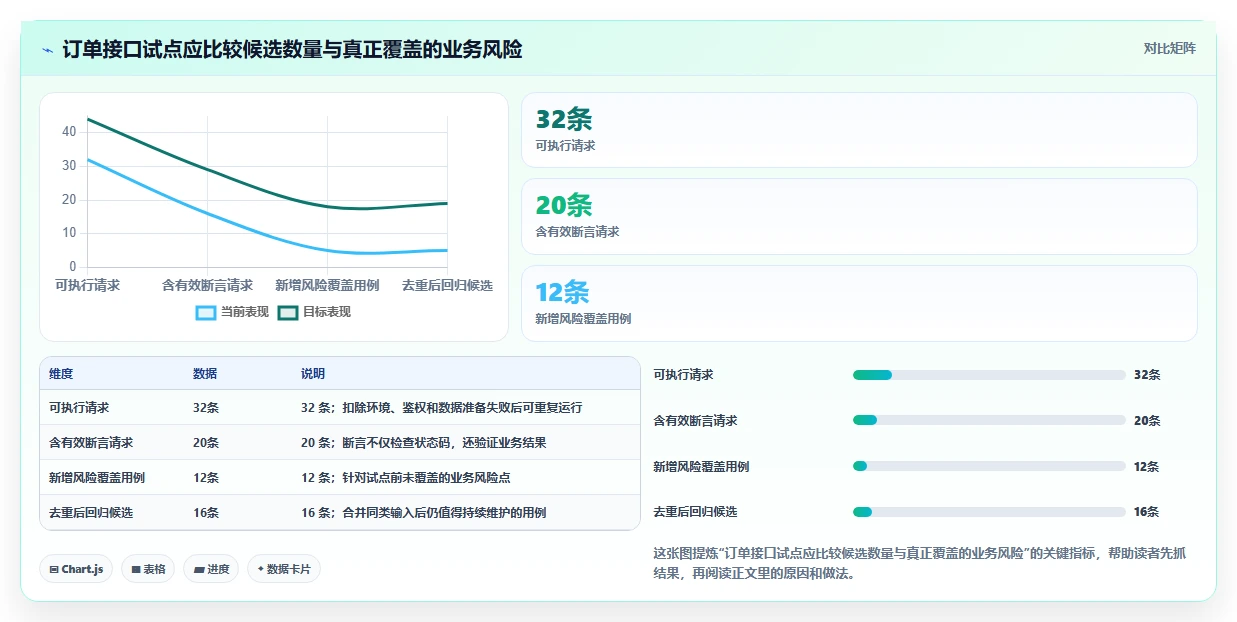
Task: Click chart x-axis label 去重后回归候选
Action: click(447, 285)
